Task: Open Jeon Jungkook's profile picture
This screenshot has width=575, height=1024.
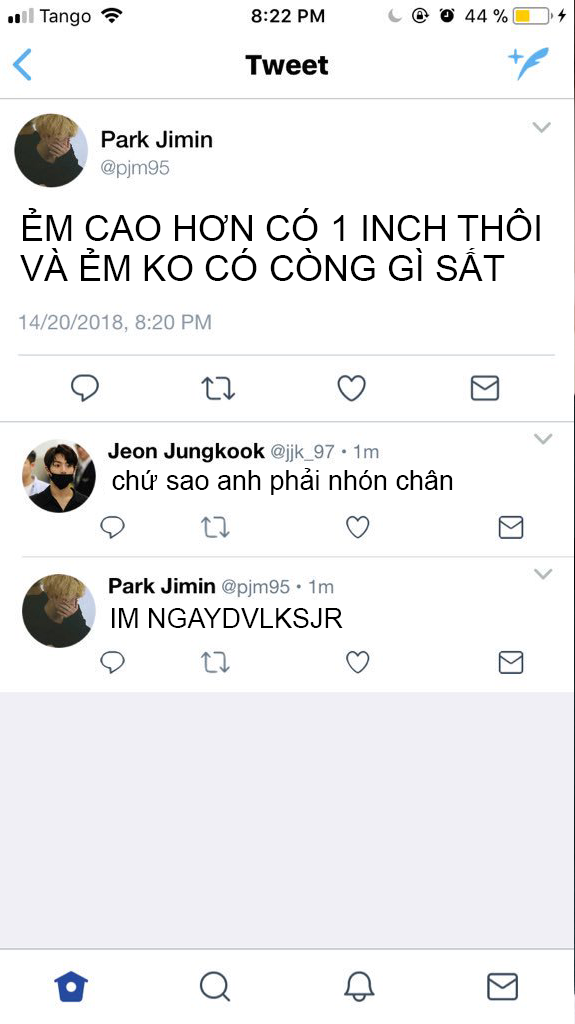Action: coord(59,476)
